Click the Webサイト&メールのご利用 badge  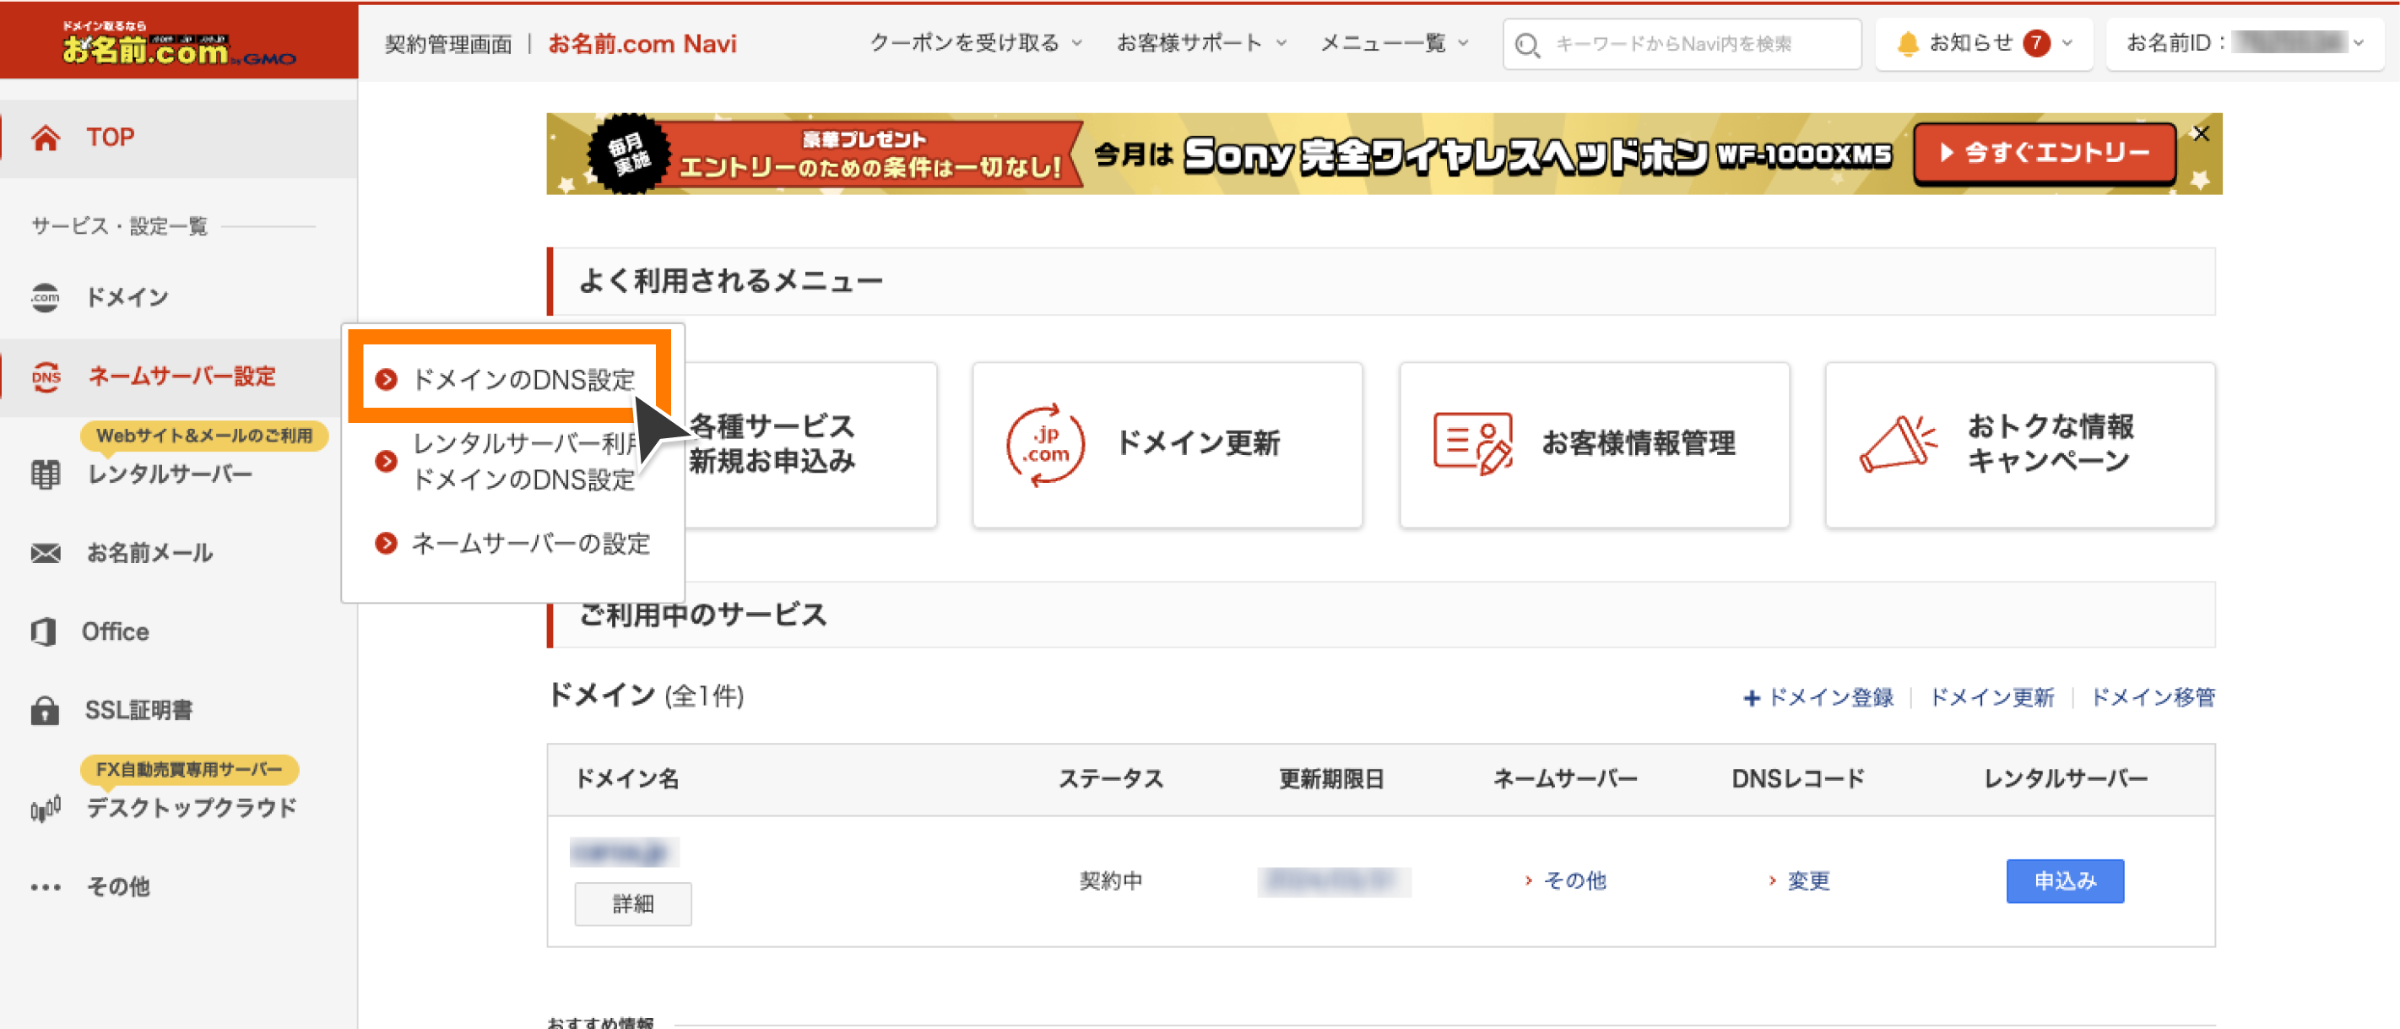[204, 436]
